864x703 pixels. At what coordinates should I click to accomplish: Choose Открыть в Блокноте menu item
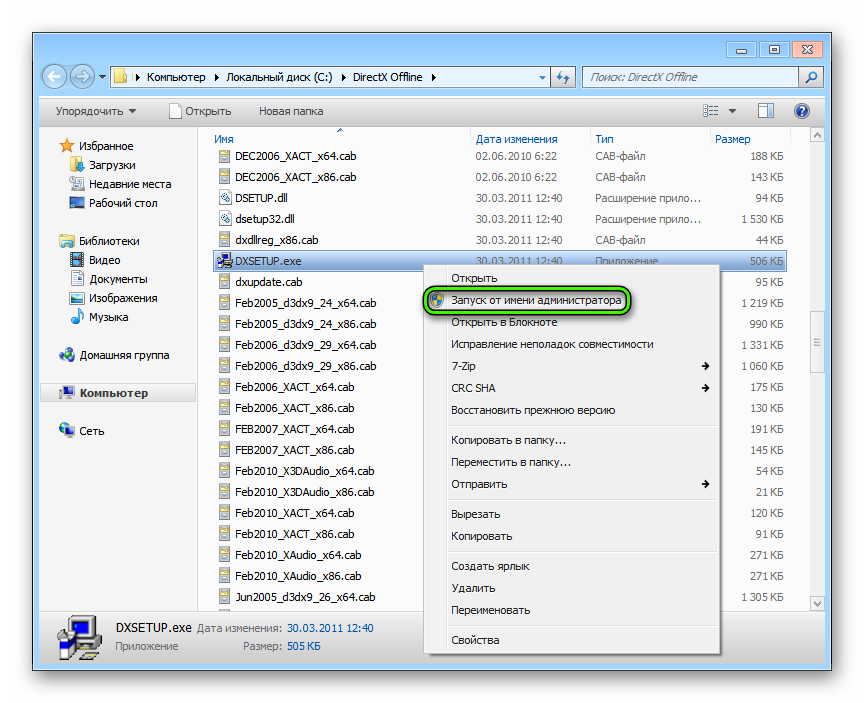571,322
